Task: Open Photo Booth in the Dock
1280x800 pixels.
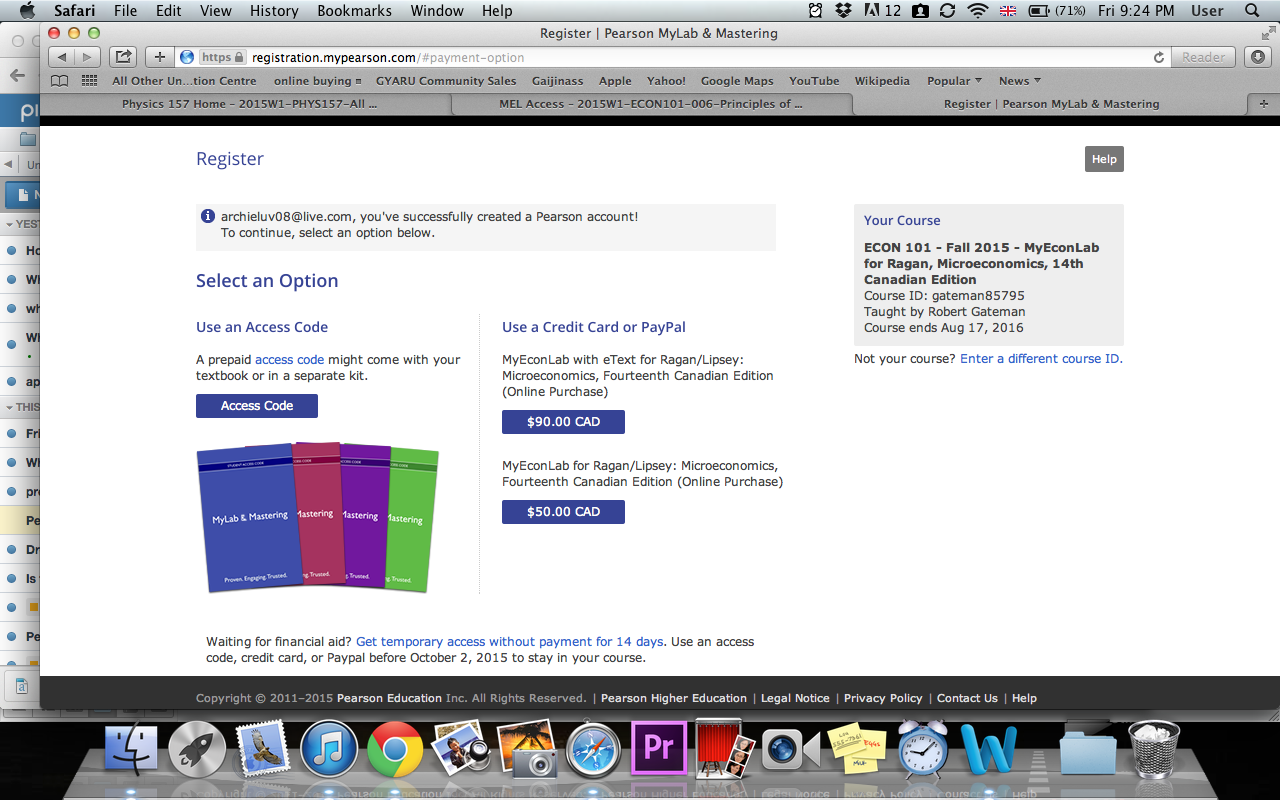Action: pyautogui.click(x=725, y=751)
